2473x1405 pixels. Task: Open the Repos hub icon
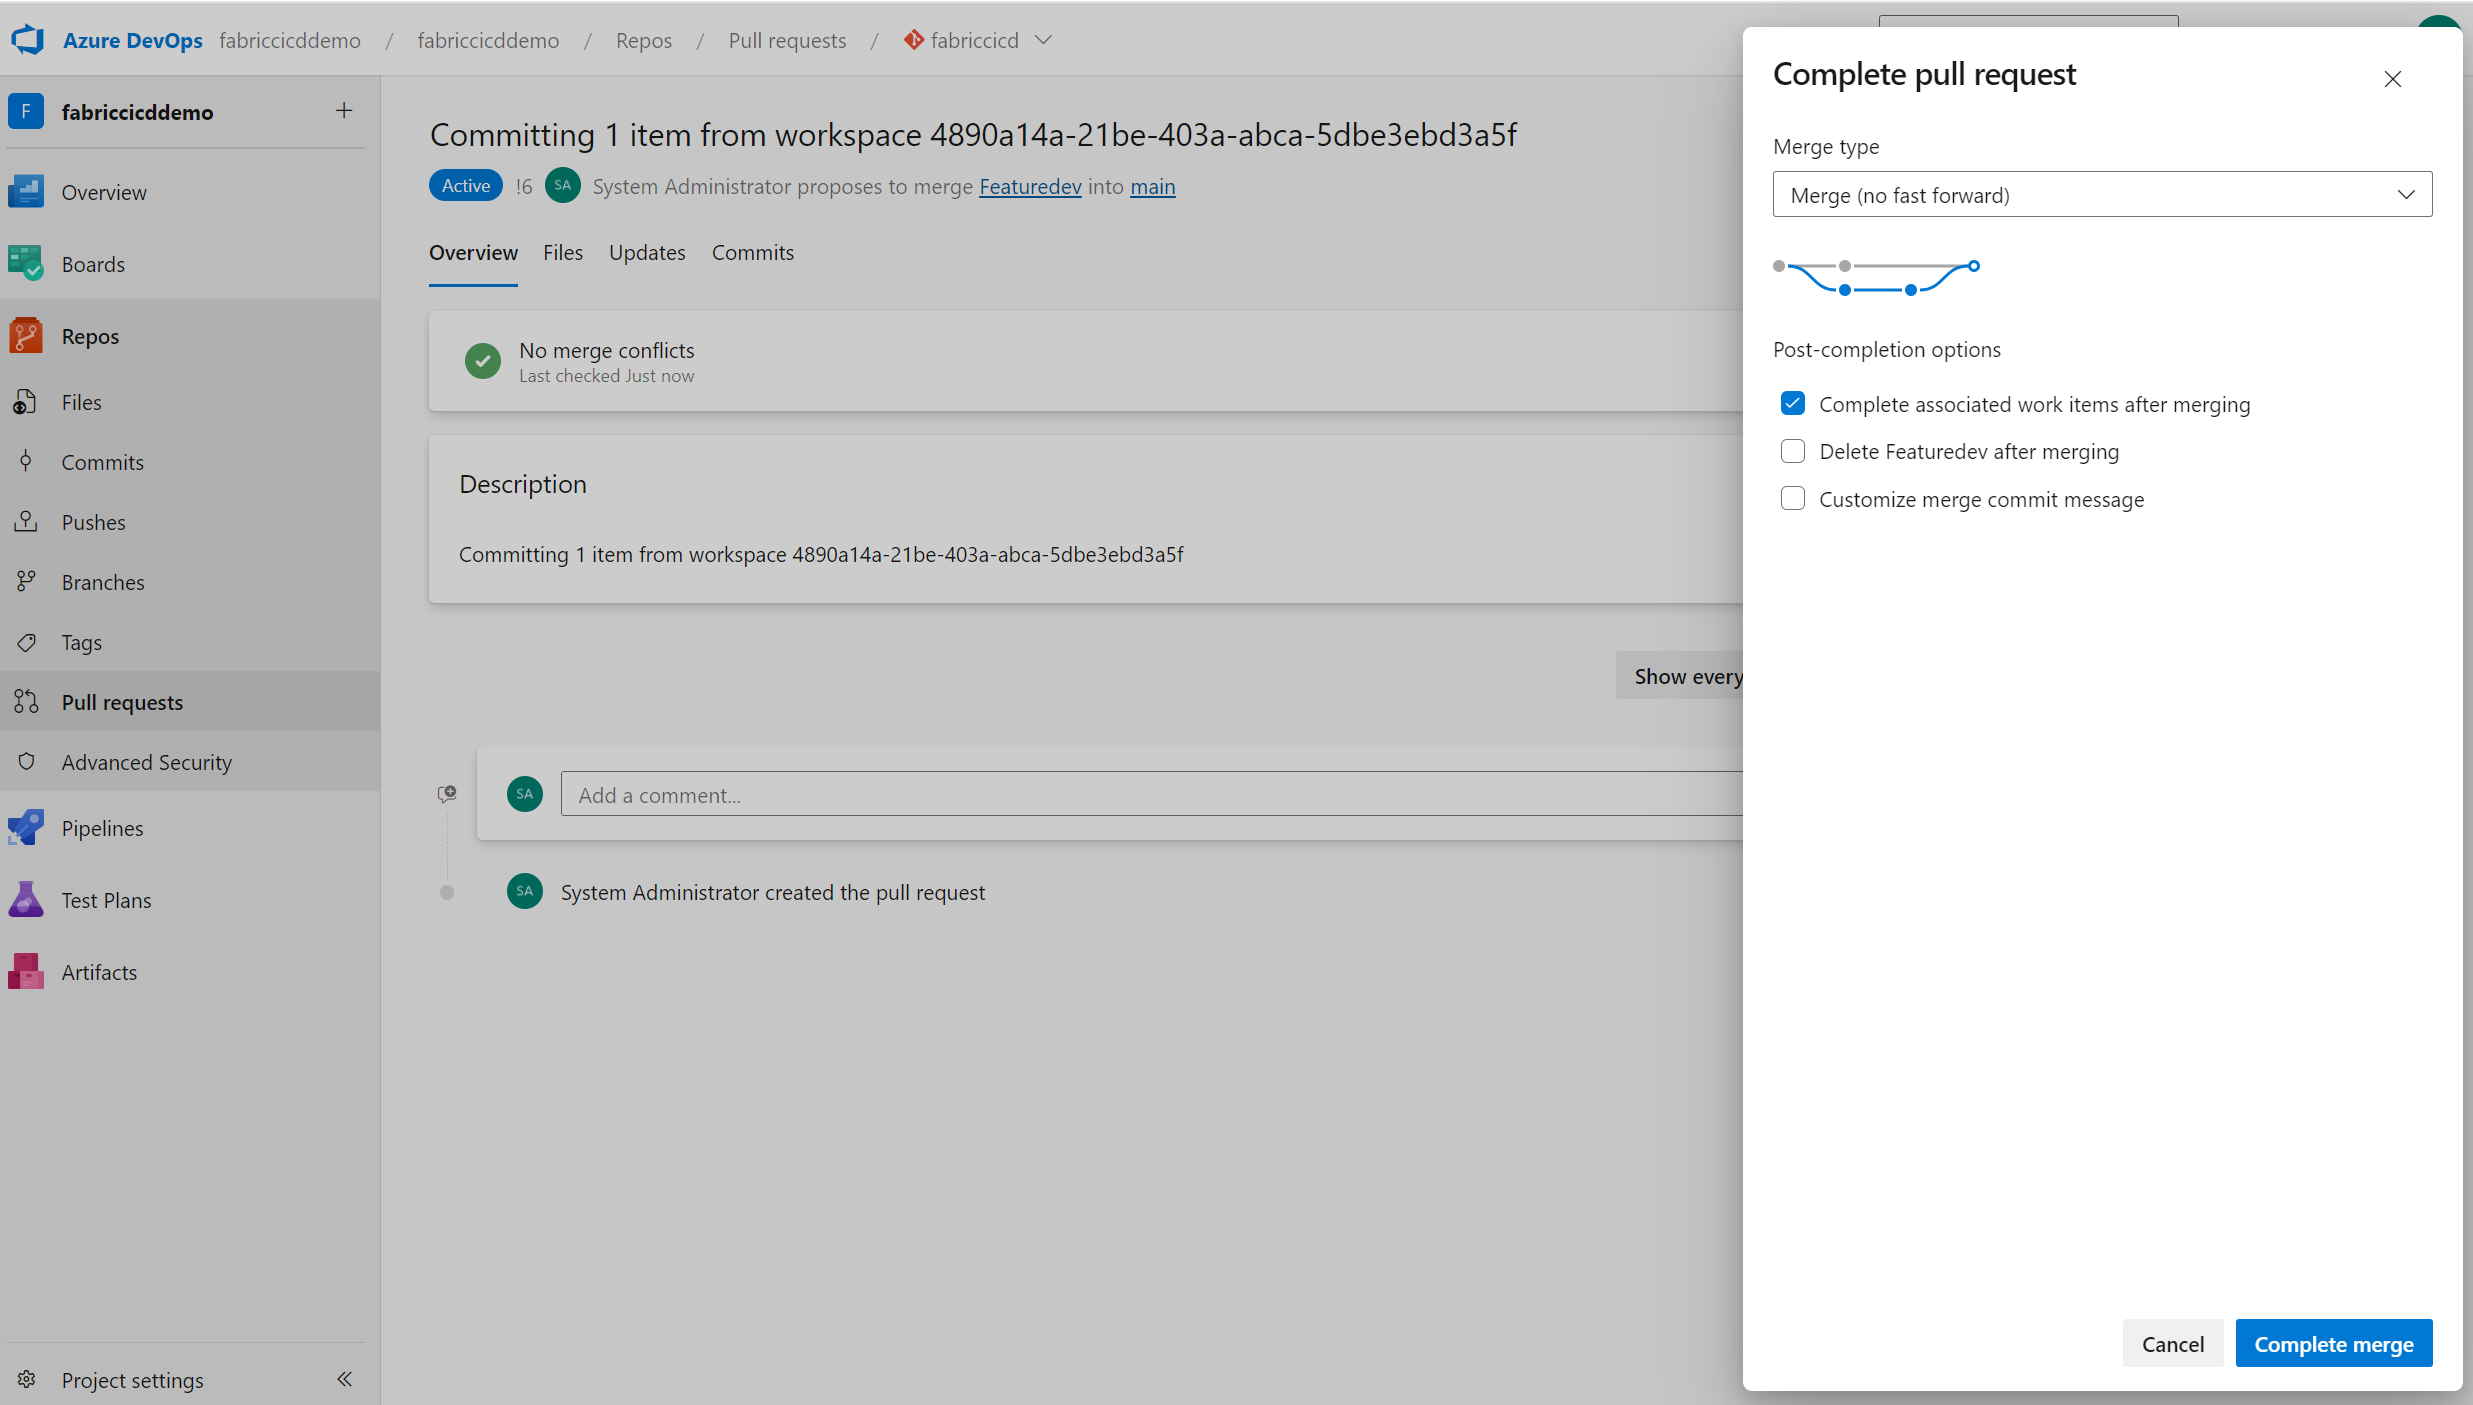pos(26,336)
